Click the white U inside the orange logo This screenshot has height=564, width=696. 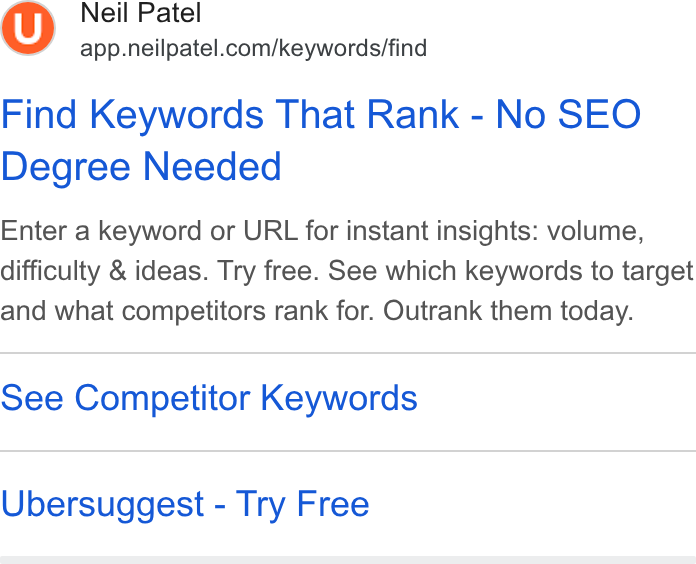[28, 28]
